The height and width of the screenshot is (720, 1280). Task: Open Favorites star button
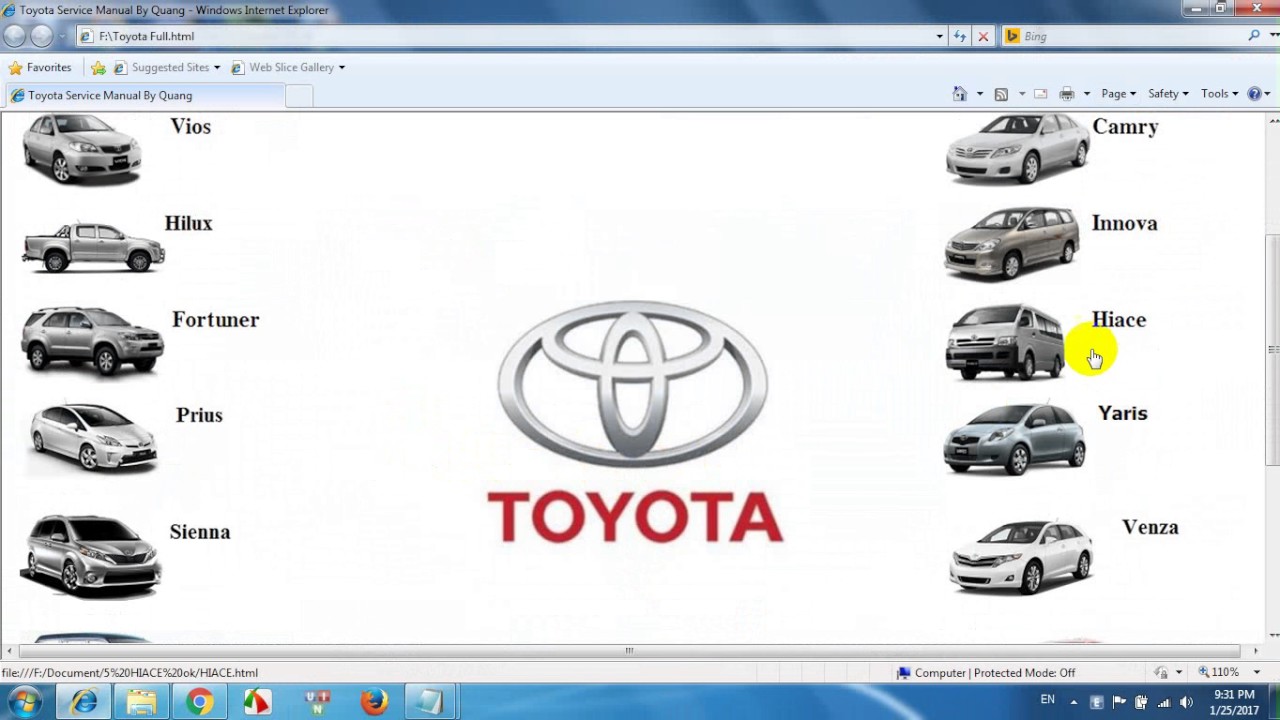click(40, 67)
